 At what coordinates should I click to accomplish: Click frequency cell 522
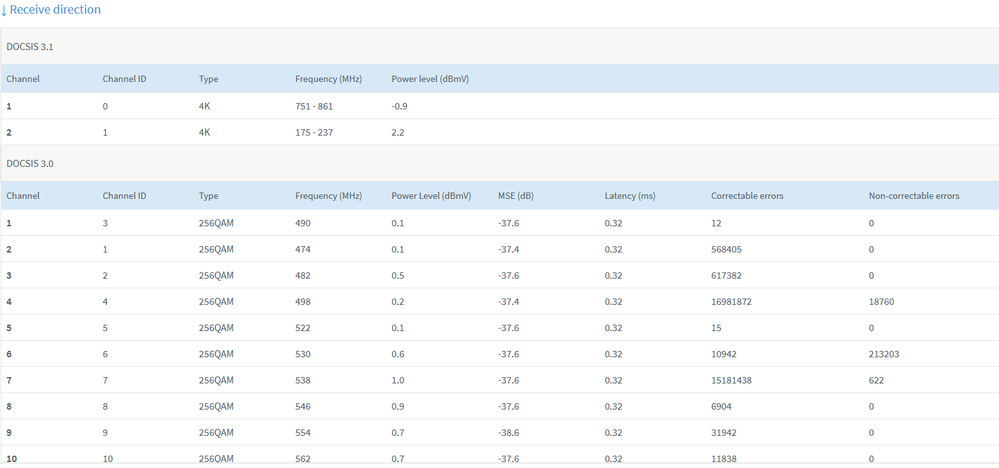click(x=303, y=328)
